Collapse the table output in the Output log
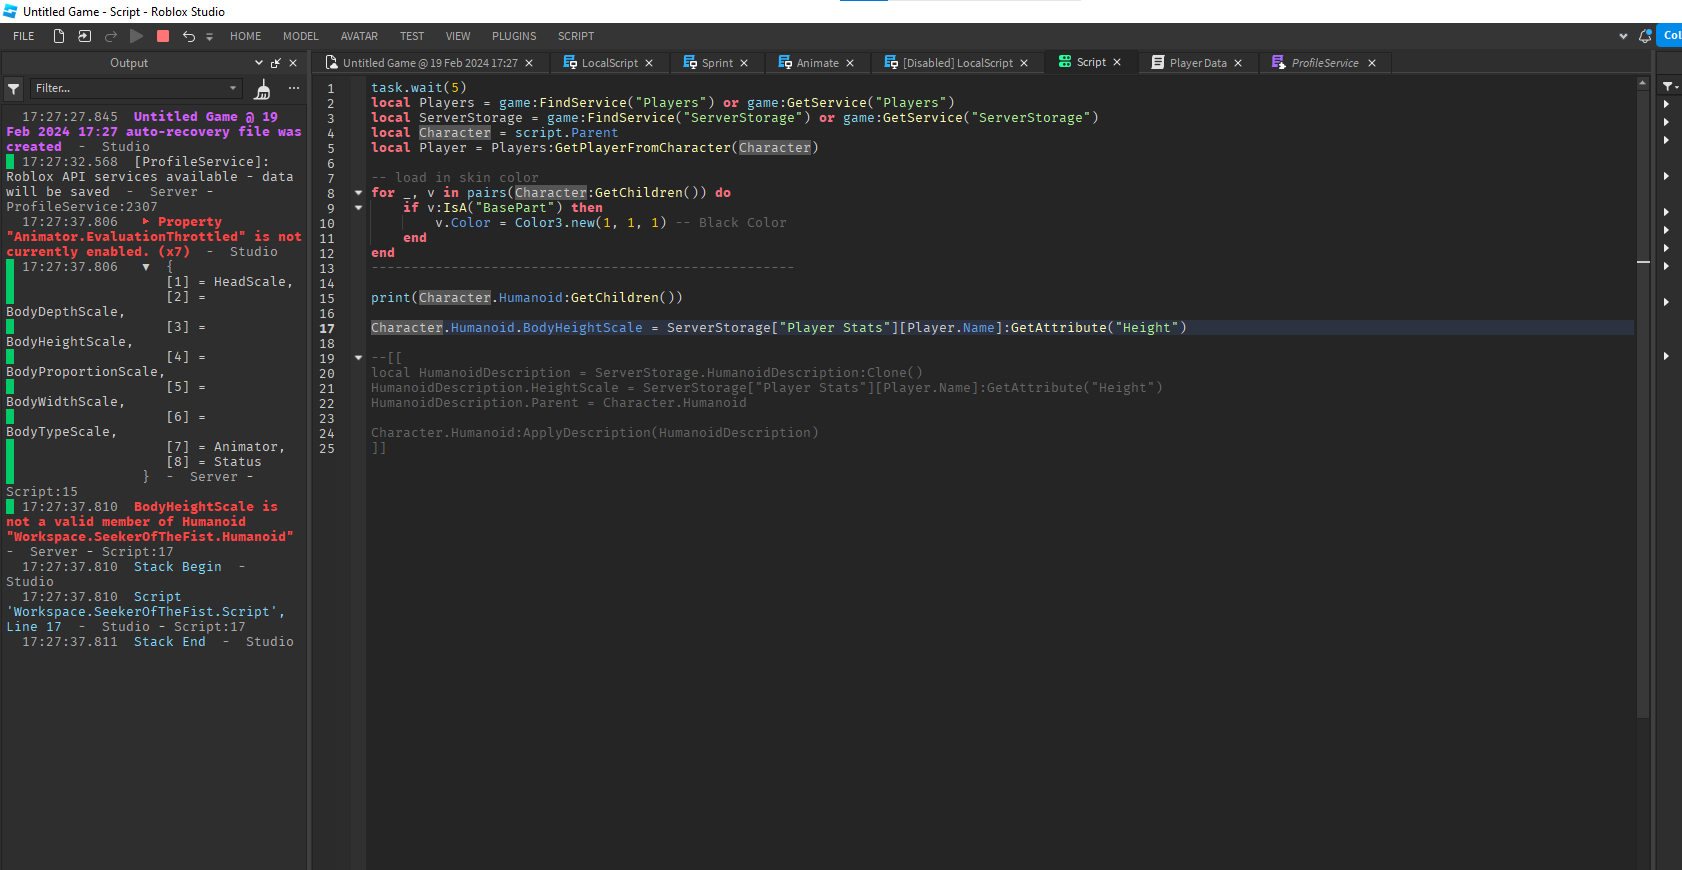 (x=146, y=267)
